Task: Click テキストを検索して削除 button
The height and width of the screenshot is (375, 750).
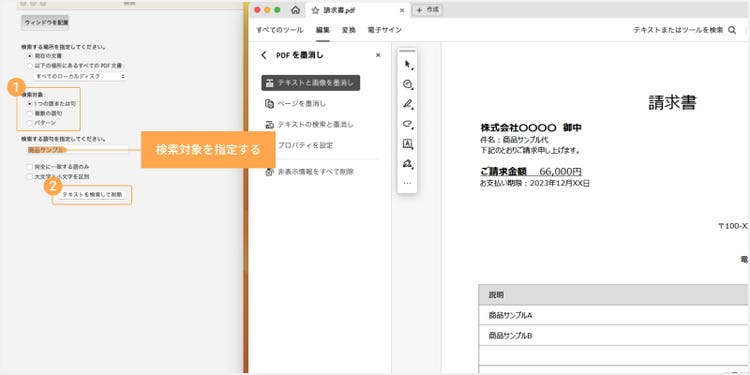Action: (x=92, y=195)
